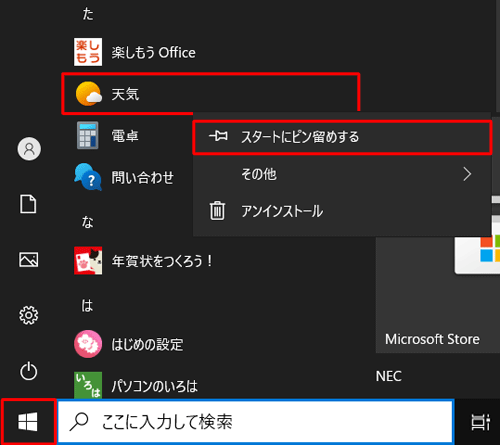Click the な section letter header

[x=88, y=222]
